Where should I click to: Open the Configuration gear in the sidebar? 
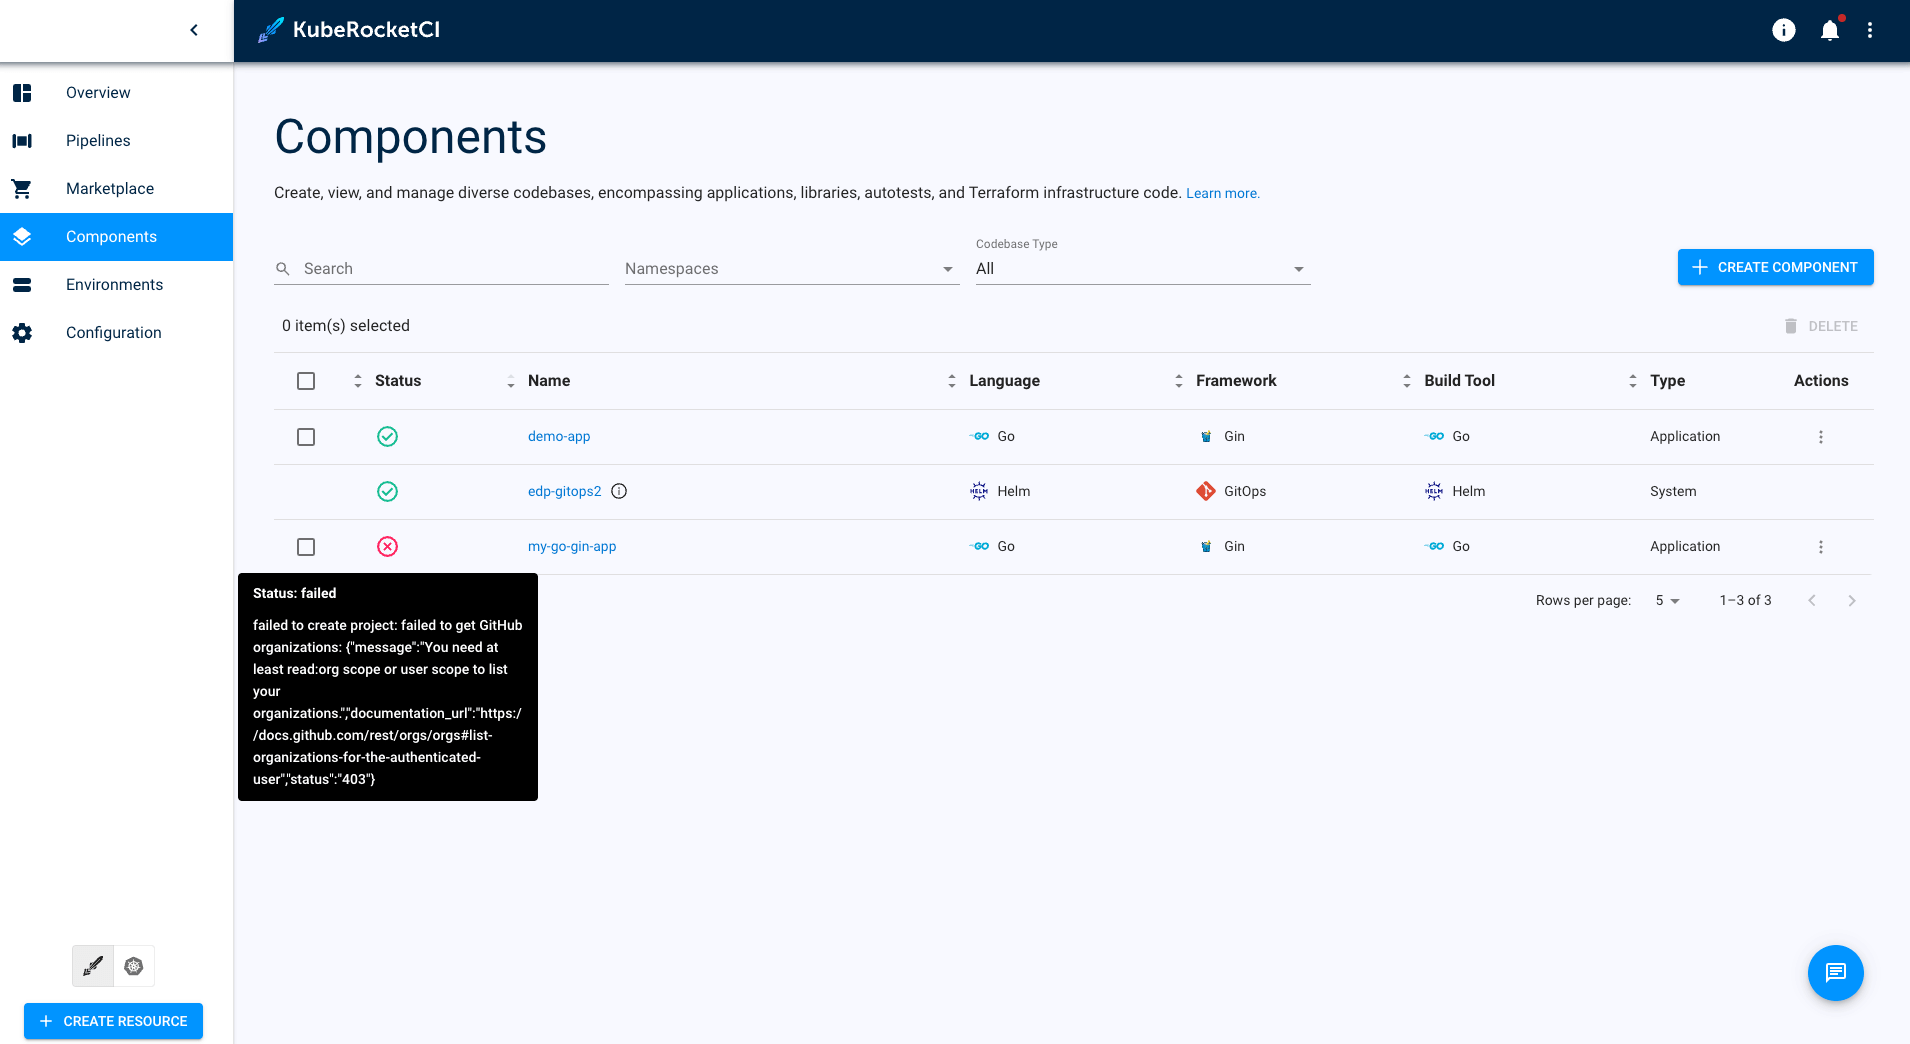pyautogui.click(x=22, y=332)
